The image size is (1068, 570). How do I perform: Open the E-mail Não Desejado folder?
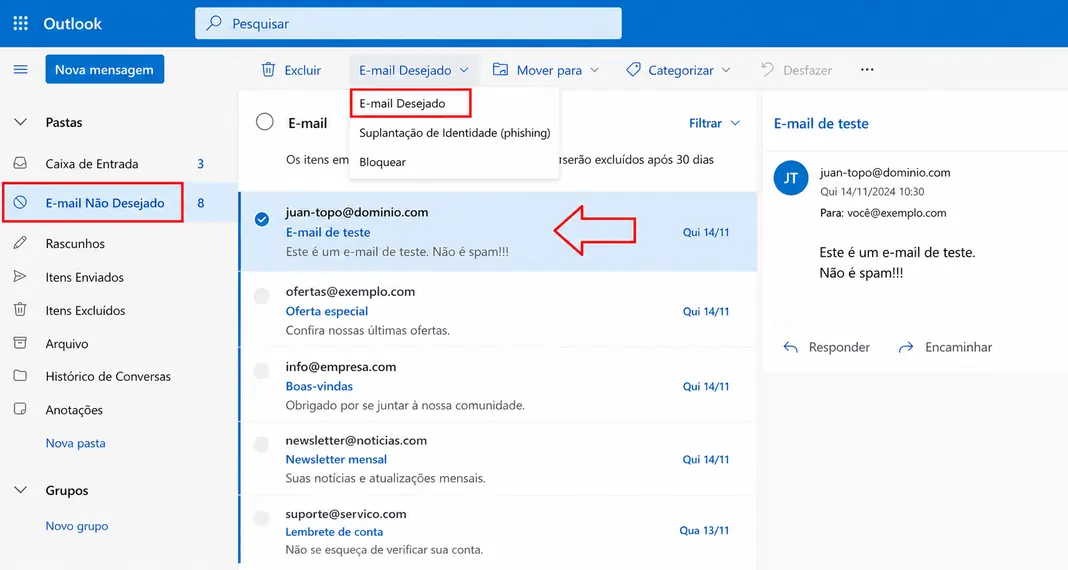click(105, 202)
